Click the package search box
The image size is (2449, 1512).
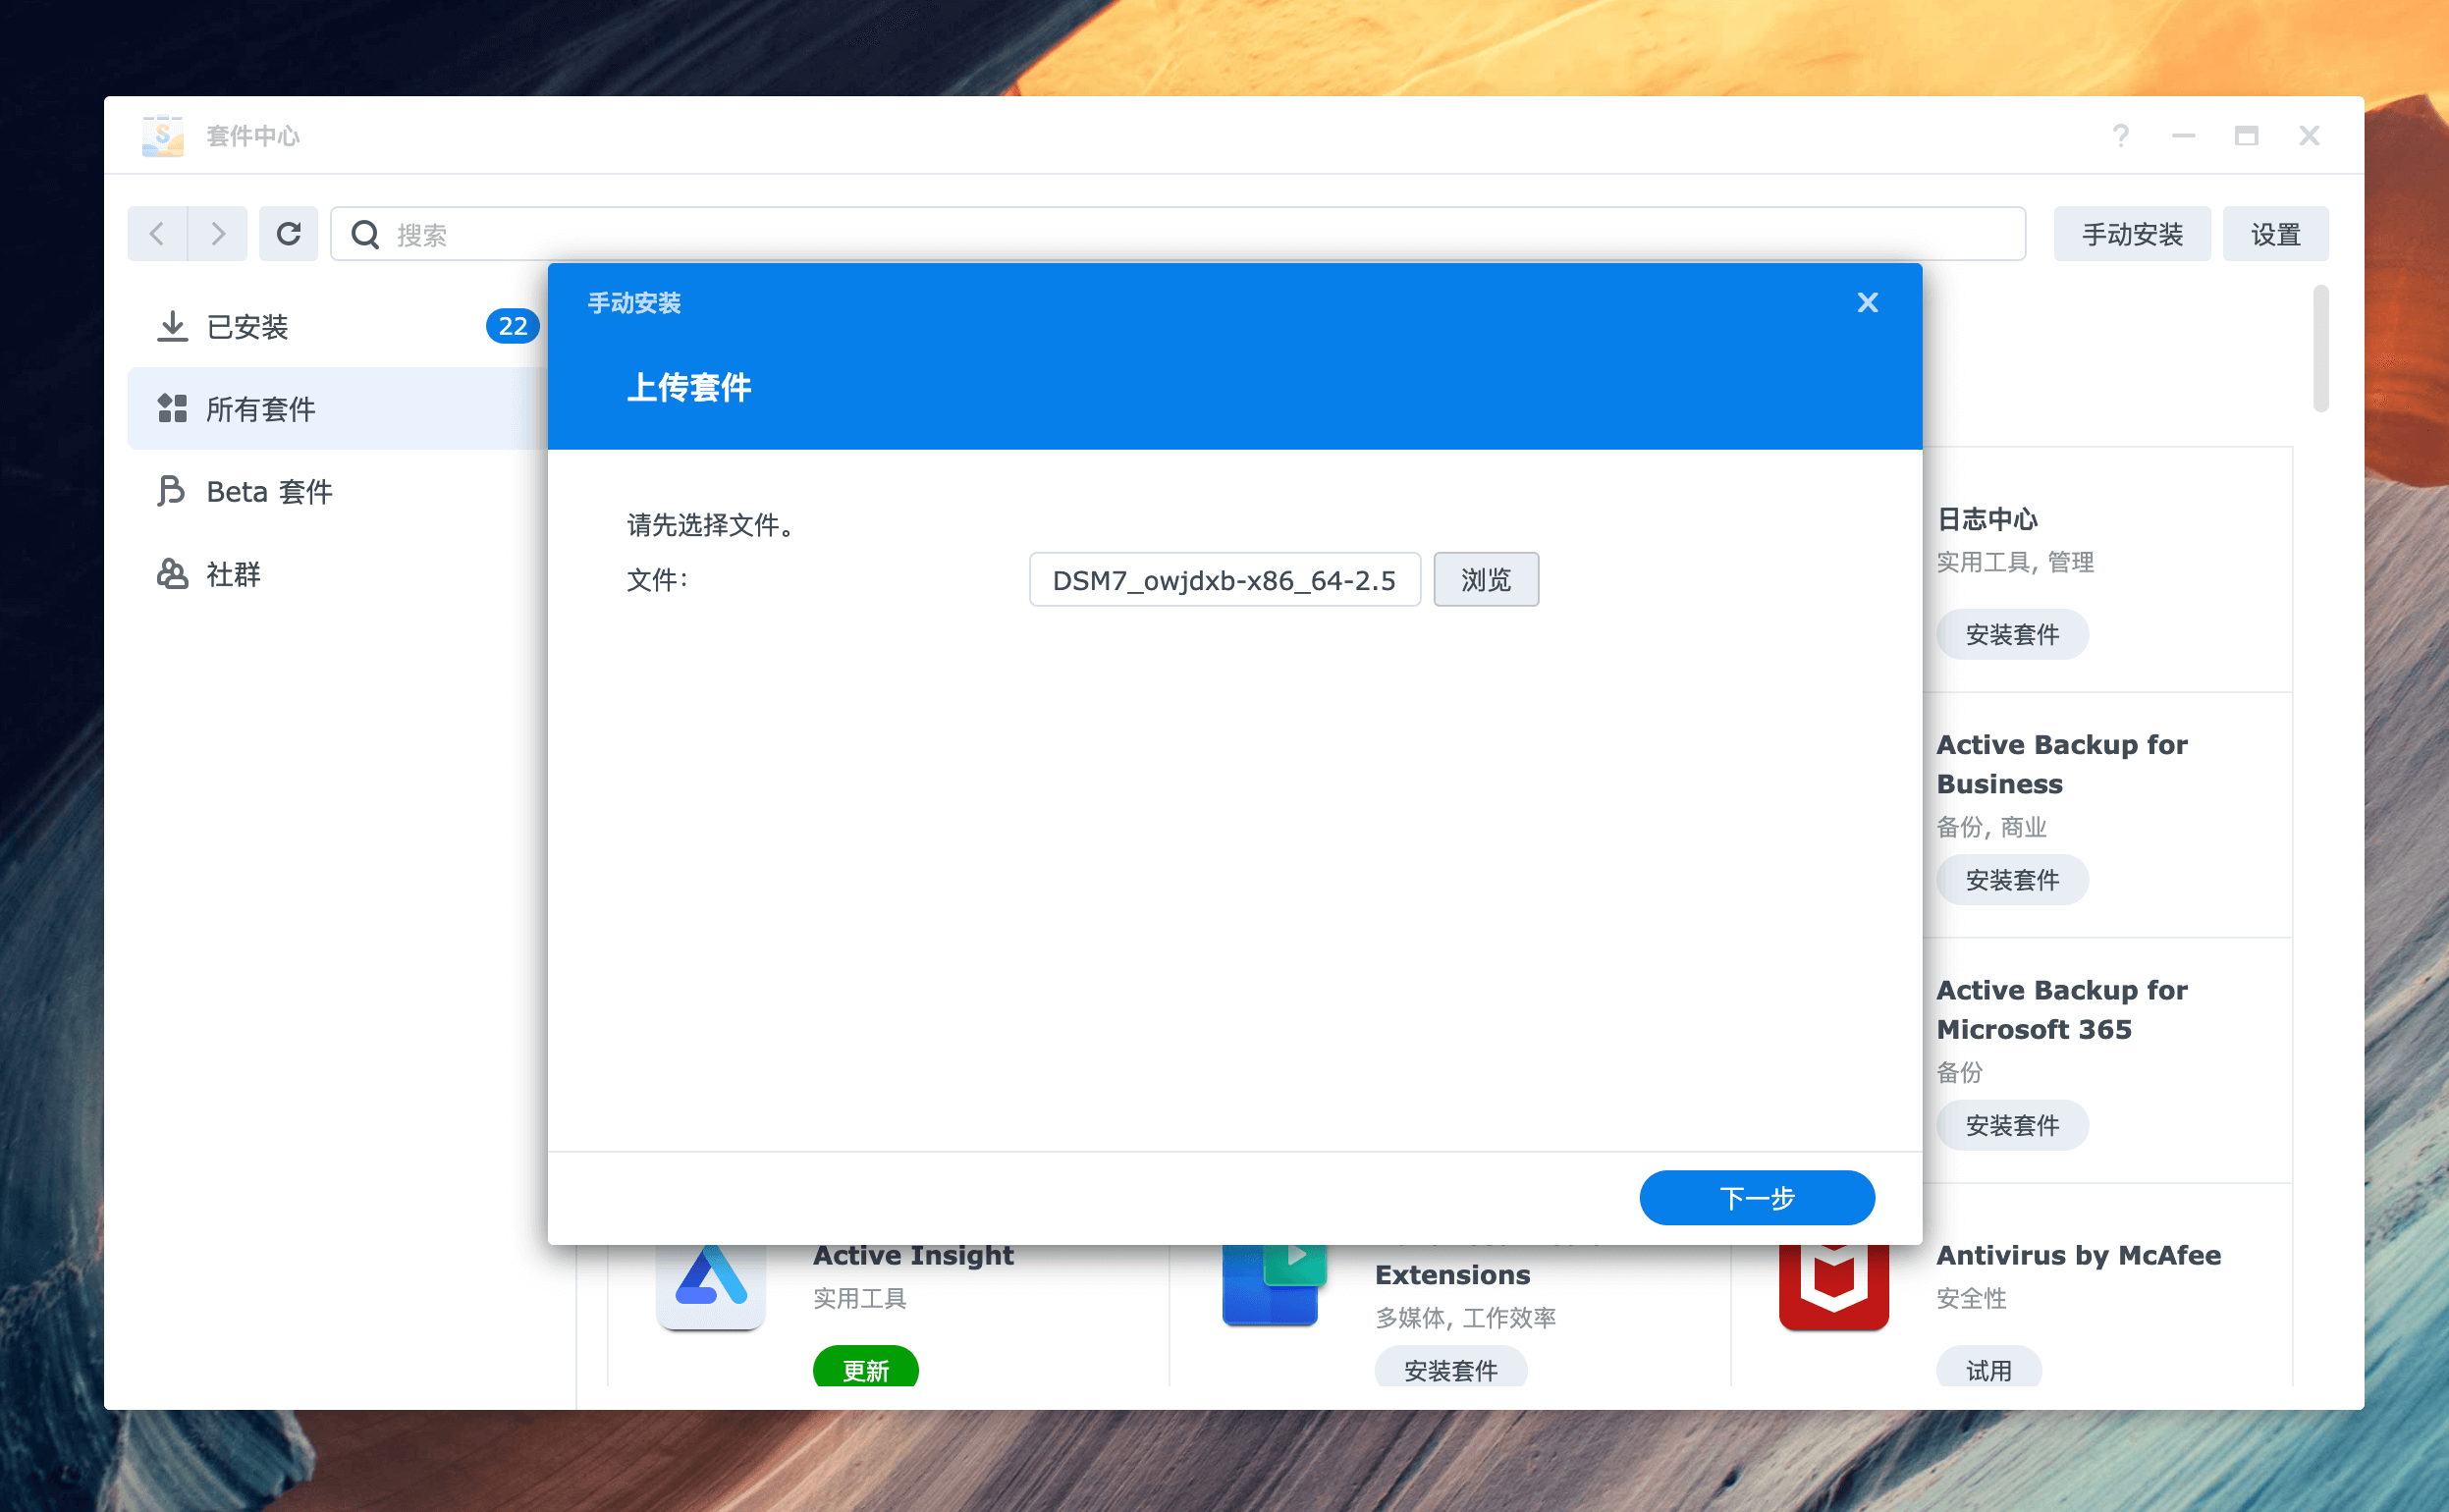(1180, 235)
